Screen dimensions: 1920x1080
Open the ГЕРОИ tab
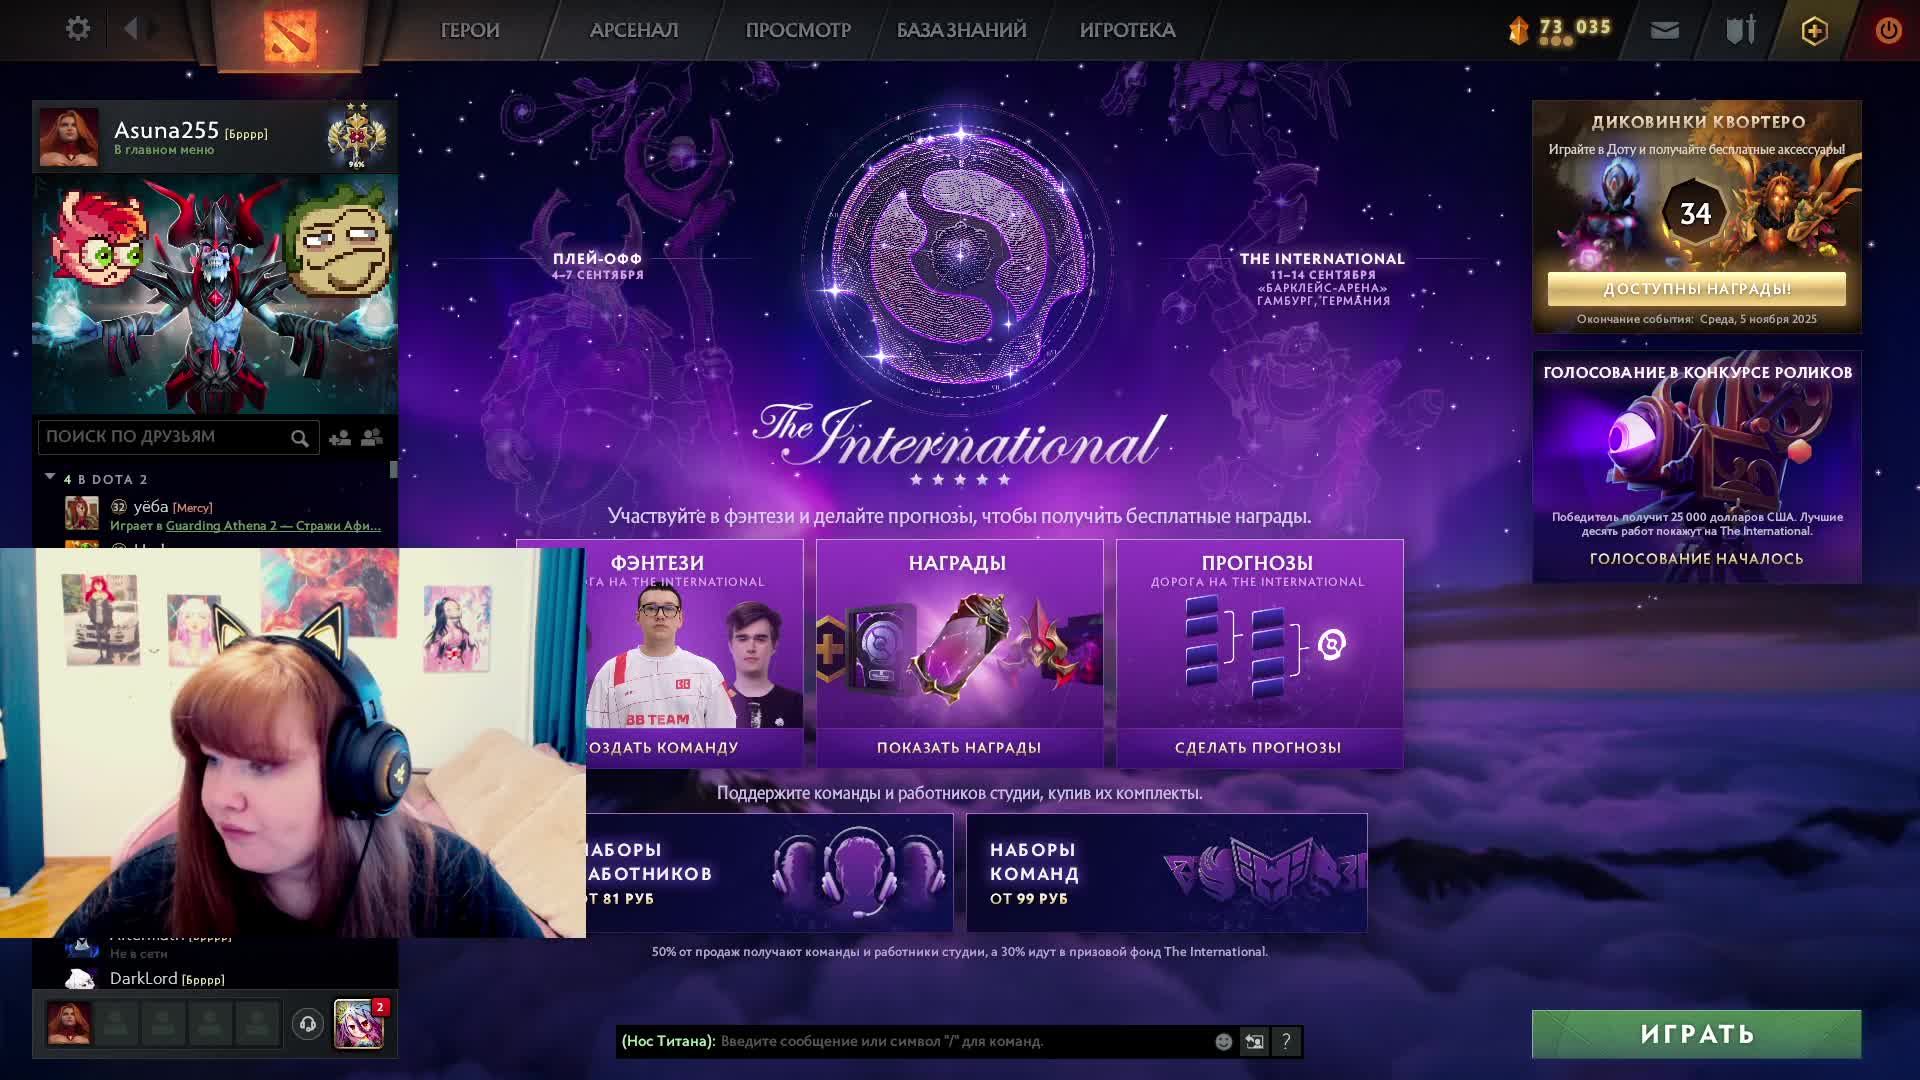coord(469,30)
